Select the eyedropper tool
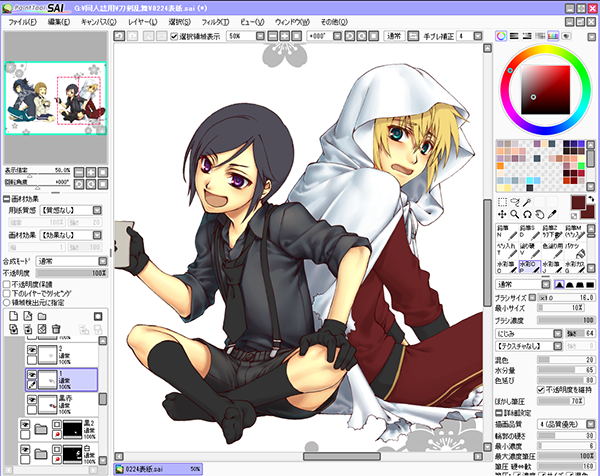This screenshot has height=476, width=600. click(552, 214)
